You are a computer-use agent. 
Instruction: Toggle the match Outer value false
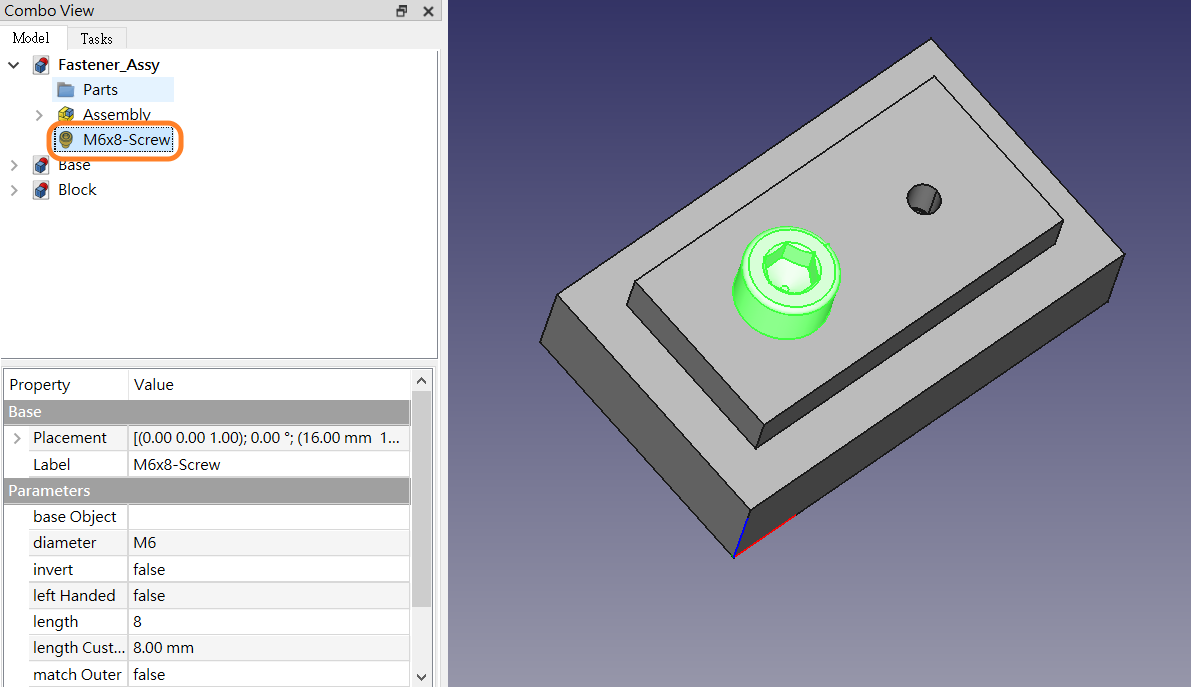click(x=269, y=674)
